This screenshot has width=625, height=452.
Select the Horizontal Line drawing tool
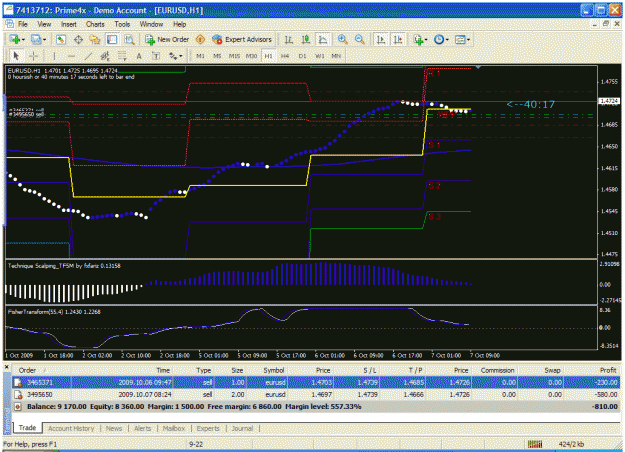71,56
